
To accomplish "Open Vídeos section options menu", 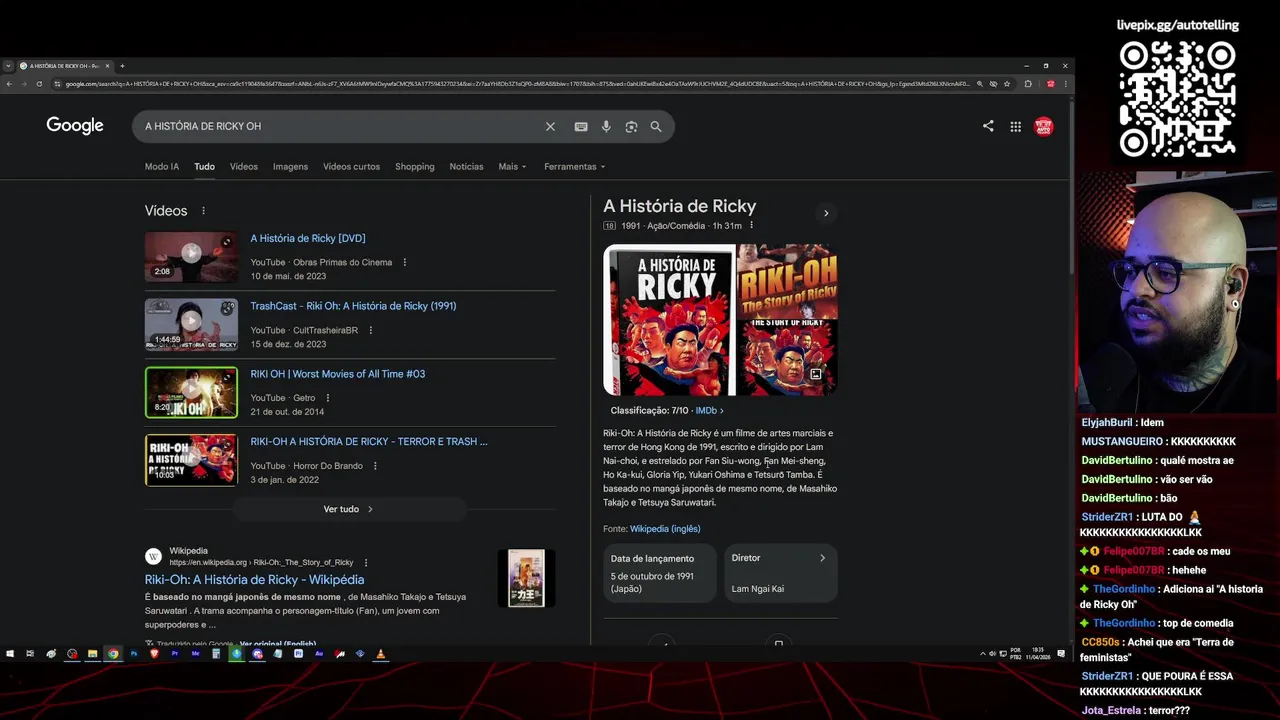I will pyautogui.click(x=204, y=211).
